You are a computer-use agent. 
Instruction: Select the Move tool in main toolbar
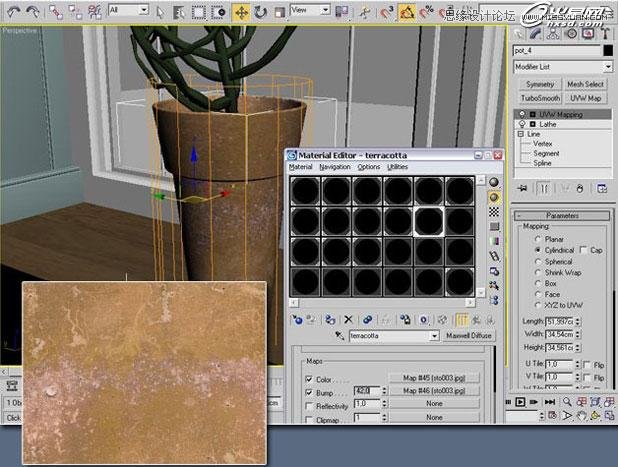[x=241, y=13]
